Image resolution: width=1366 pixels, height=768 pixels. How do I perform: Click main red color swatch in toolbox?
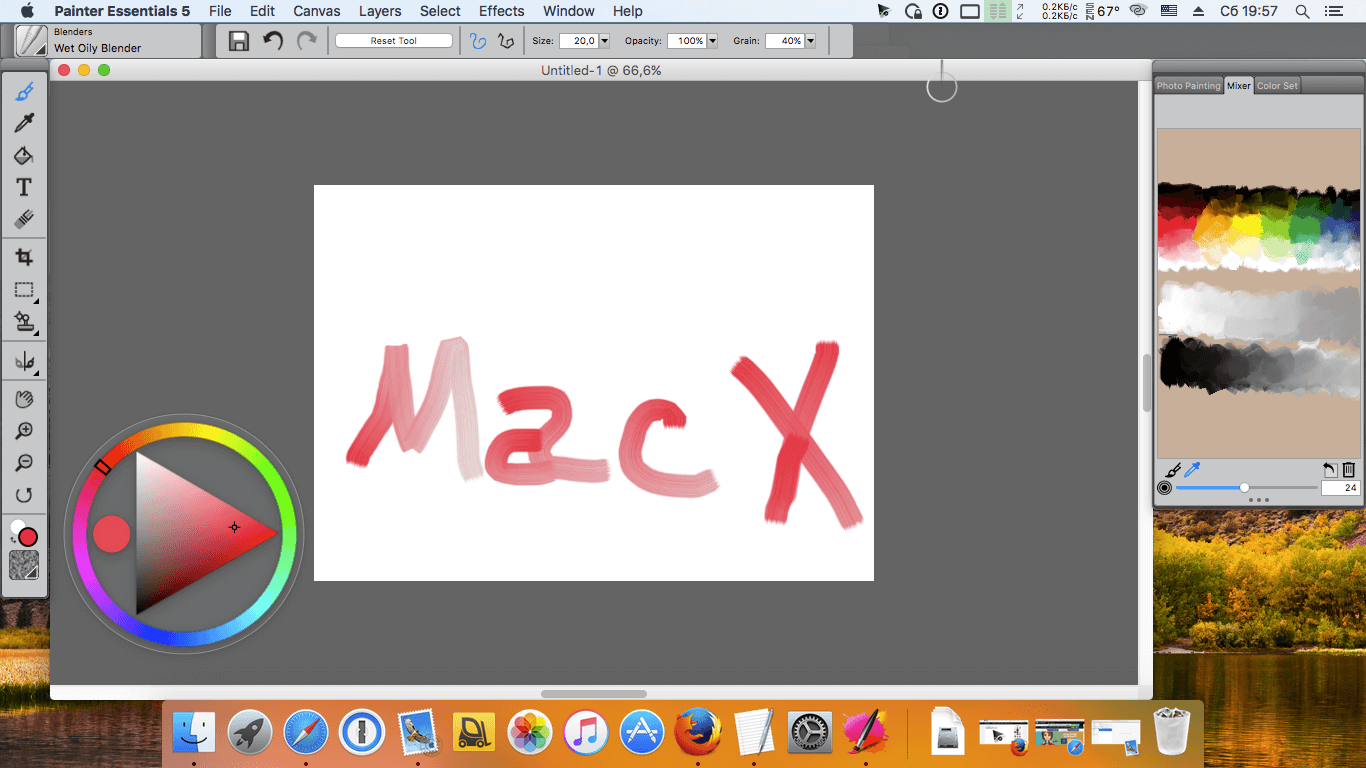(x=28, y=537)
